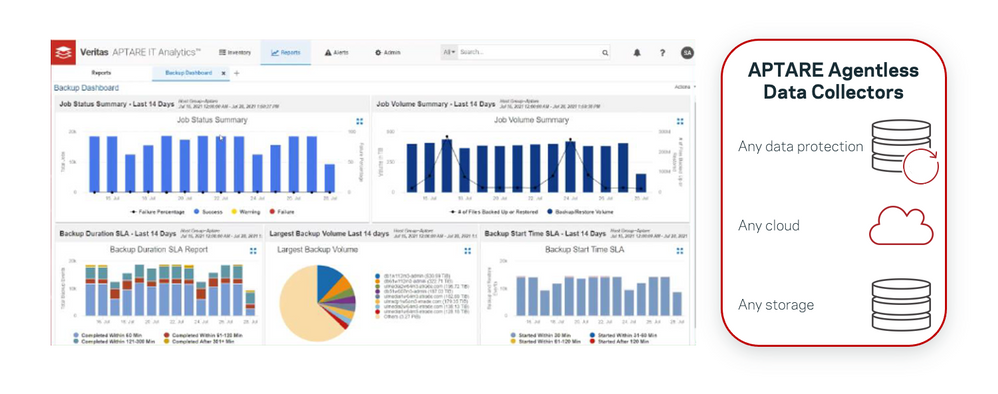Click the Veritas red logo icon
The height and width of the screenshot is (394, 998).
(64, 52)
